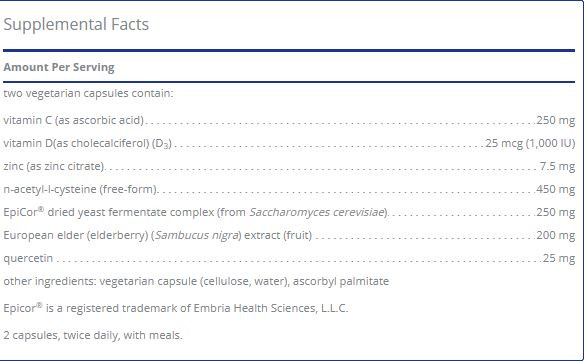Click the Saccharomyces cerevisiae italic text
The image size is (584, 361).
click(x=317, y=212)
